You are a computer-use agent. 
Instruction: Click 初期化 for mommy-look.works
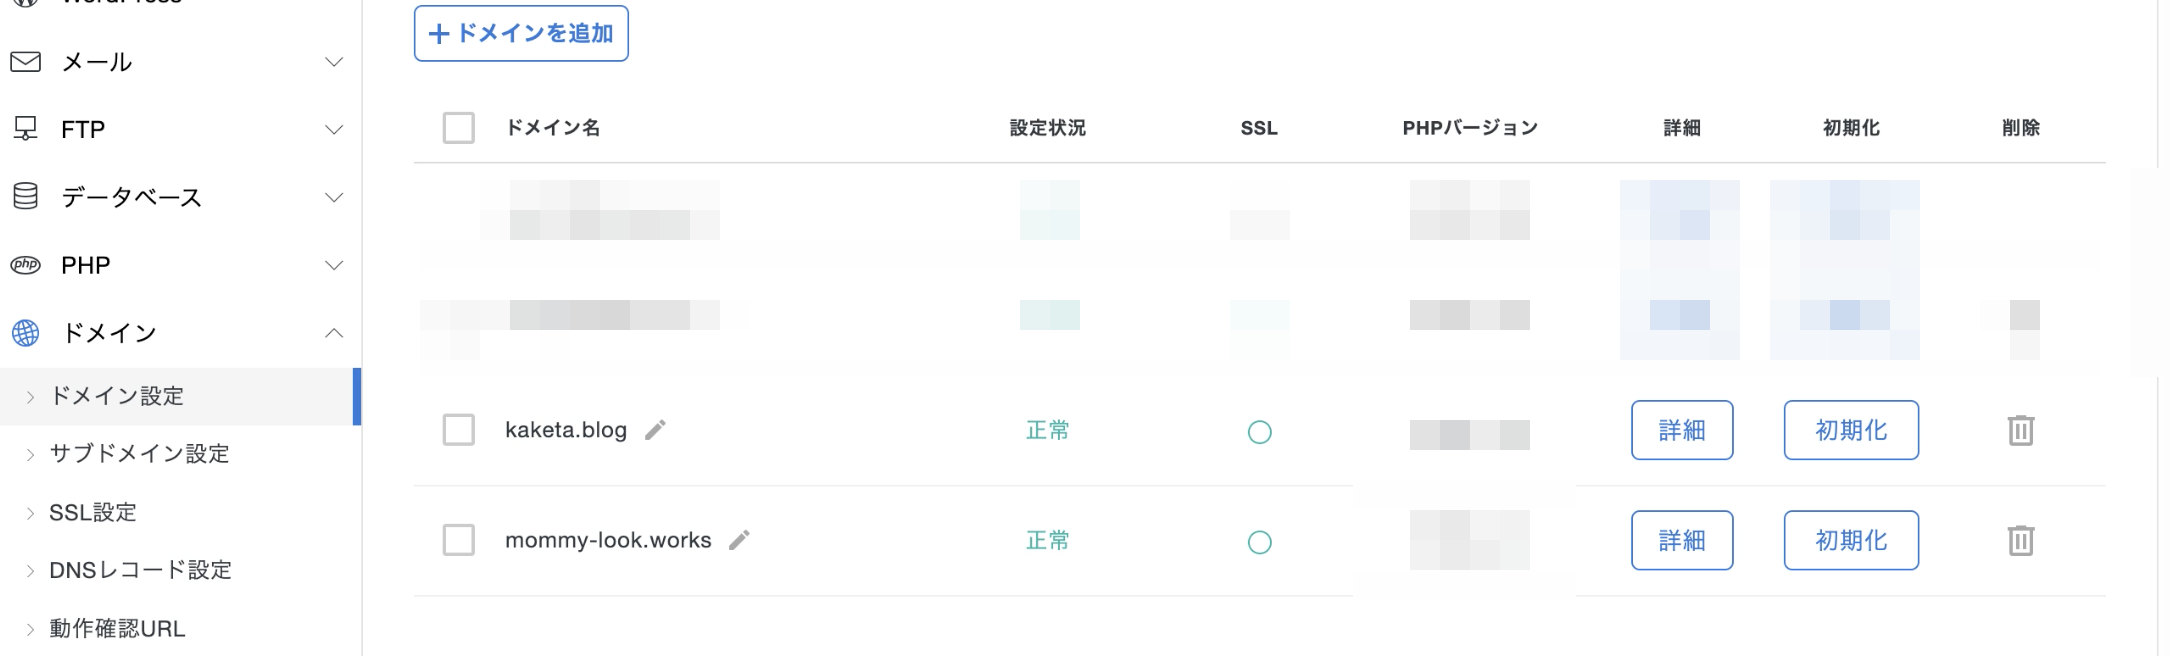(x=1851, y=540)
